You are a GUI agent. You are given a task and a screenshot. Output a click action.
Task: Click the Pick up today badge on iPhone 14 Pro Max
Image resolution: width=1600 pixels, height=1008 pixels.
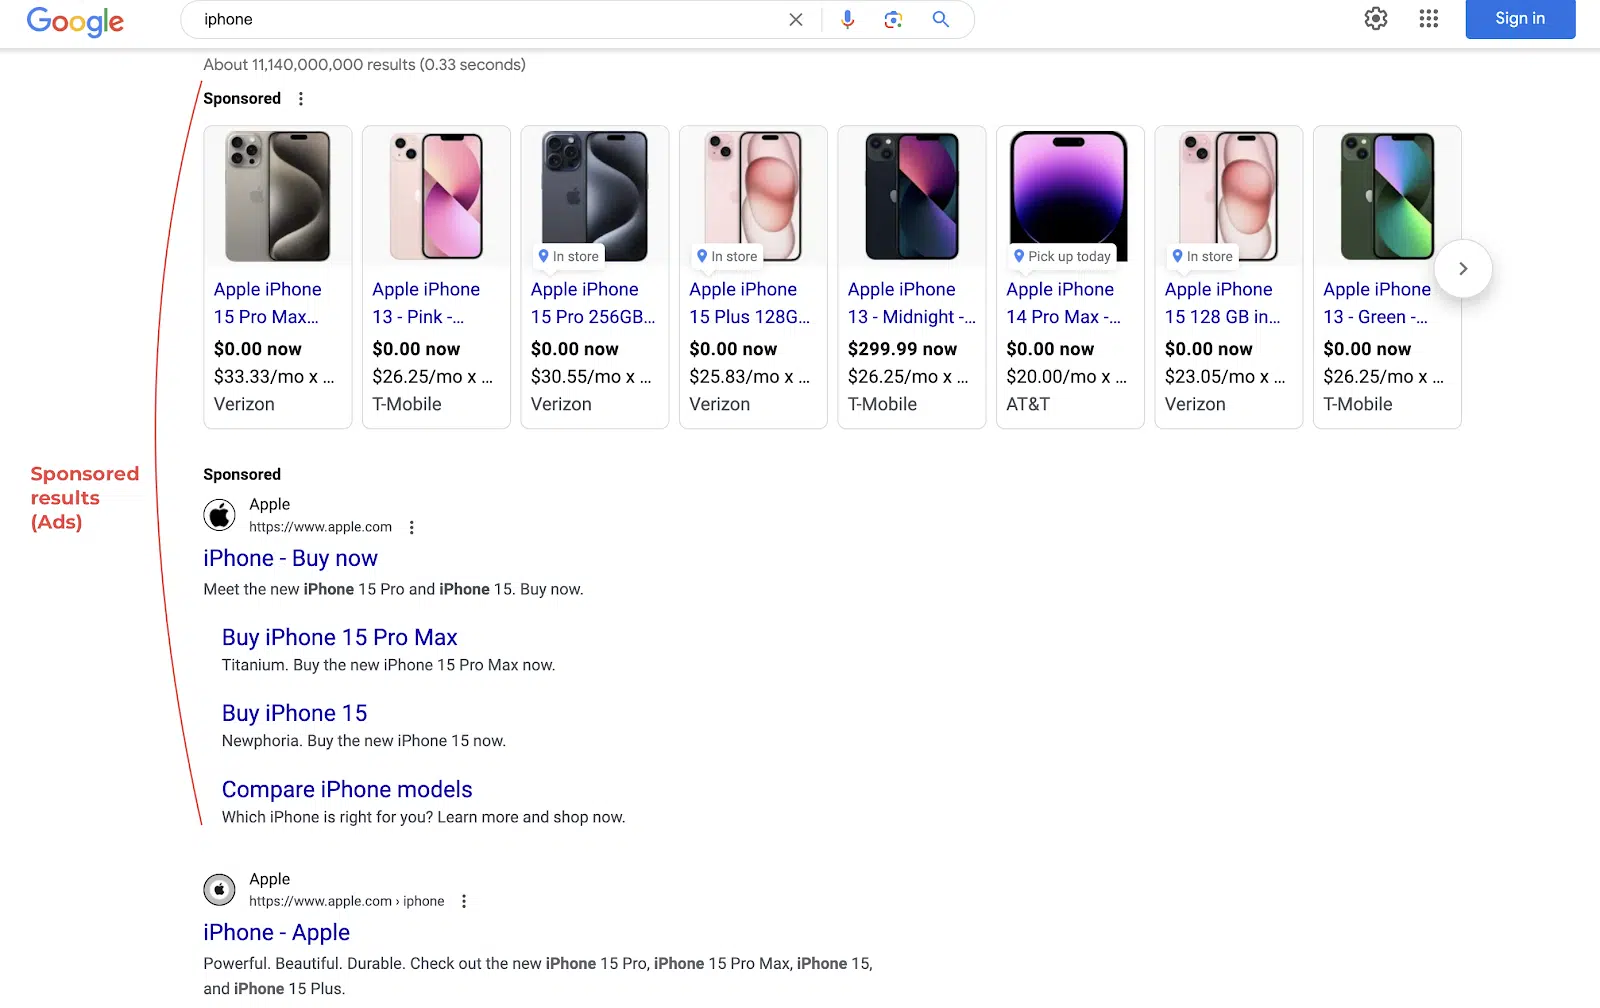coord(1062,256)
